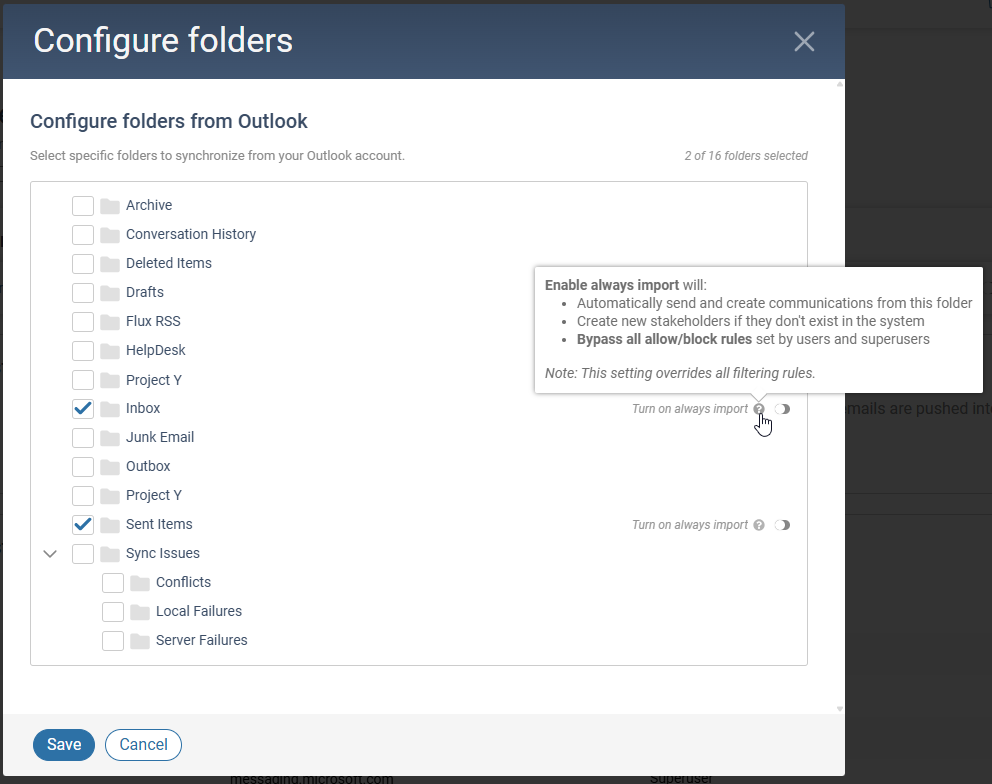Cancel the folder configuration
This screenshot has width=992, height=784.
click(143, 745)
